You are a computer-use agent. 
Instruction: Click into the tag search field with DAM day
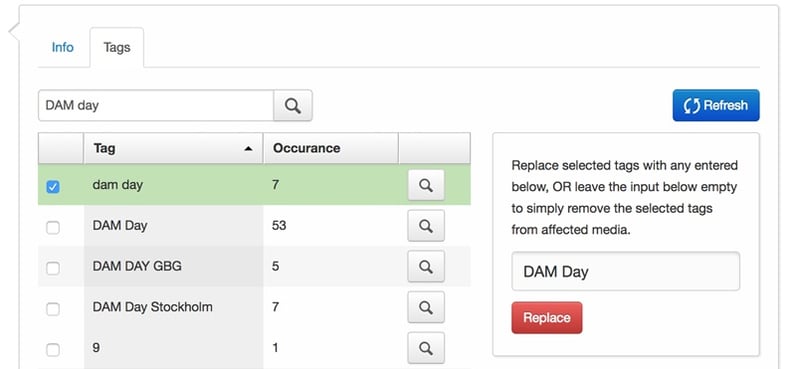pyautogui.click(x=156, y=106)
